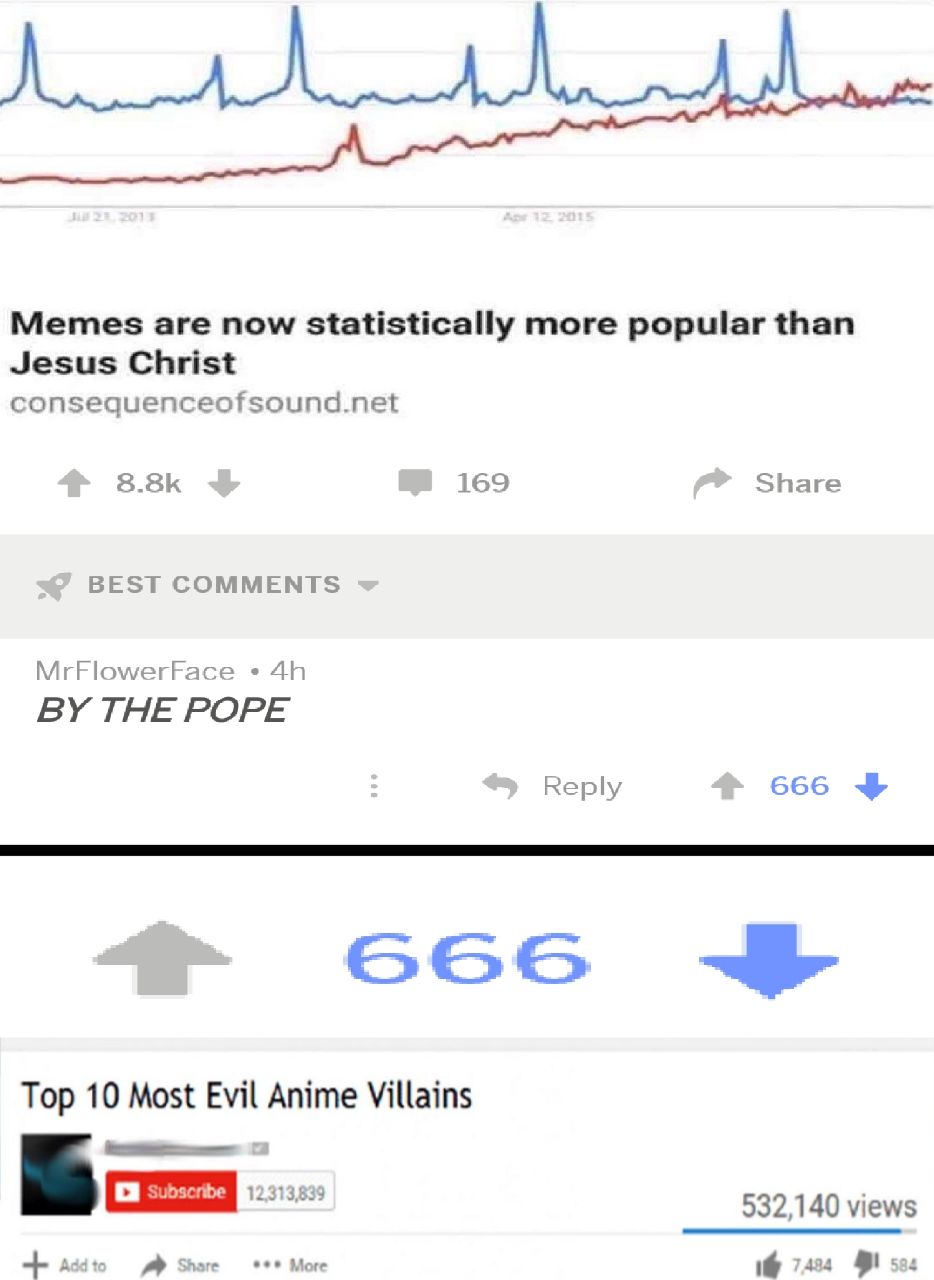The image size is (934, 1280).
Task: Upvote MrFlowerFace's comment with gray arrow
Action: 726,787
